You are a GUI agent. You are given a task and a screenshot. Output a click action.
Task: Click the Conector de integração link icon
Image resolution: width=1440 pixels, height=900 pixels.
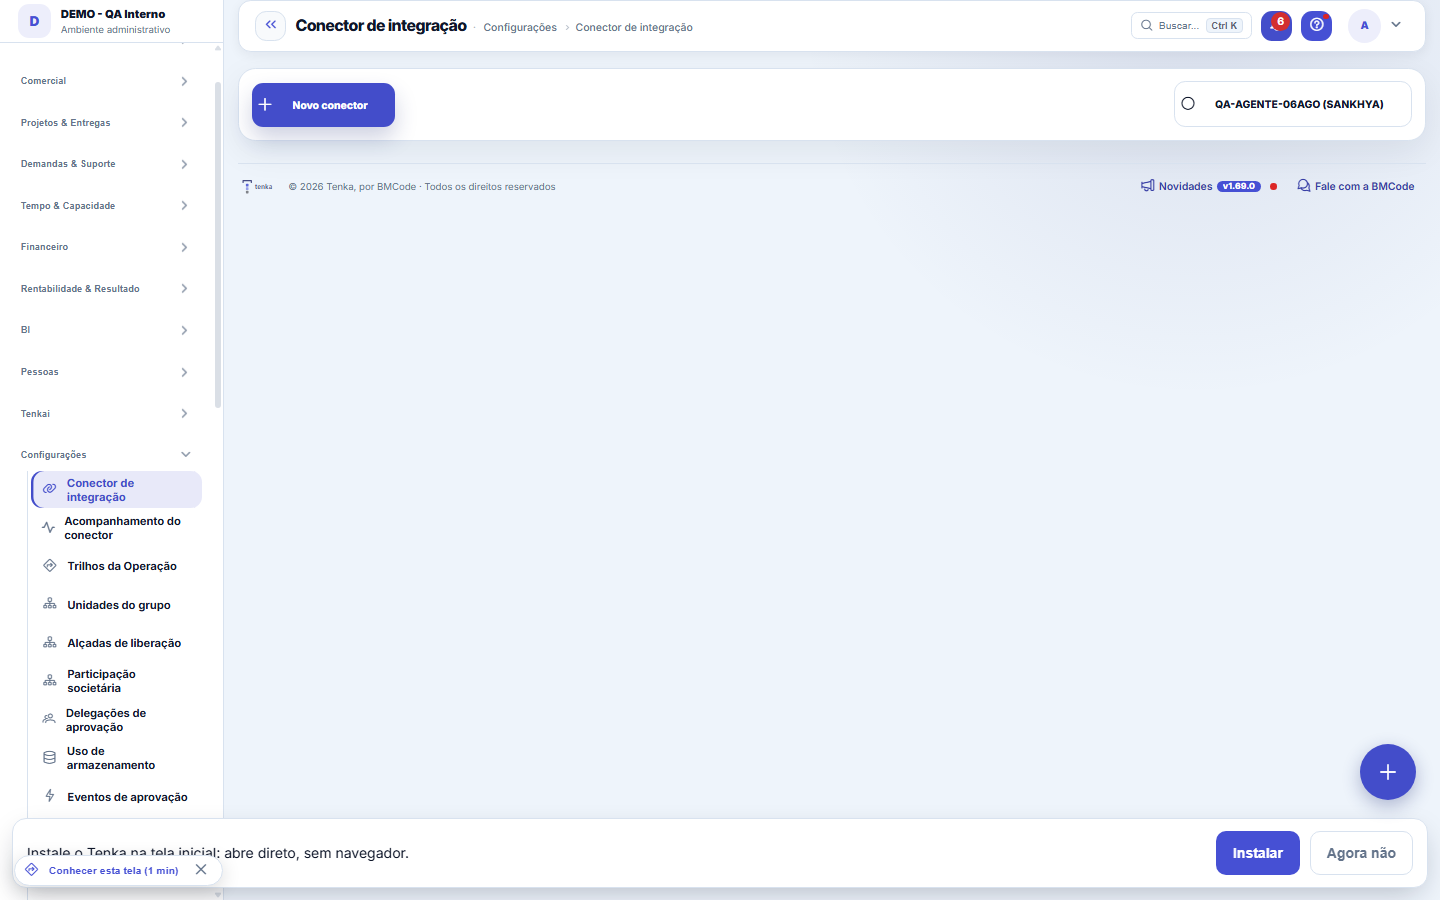(49, 490)
